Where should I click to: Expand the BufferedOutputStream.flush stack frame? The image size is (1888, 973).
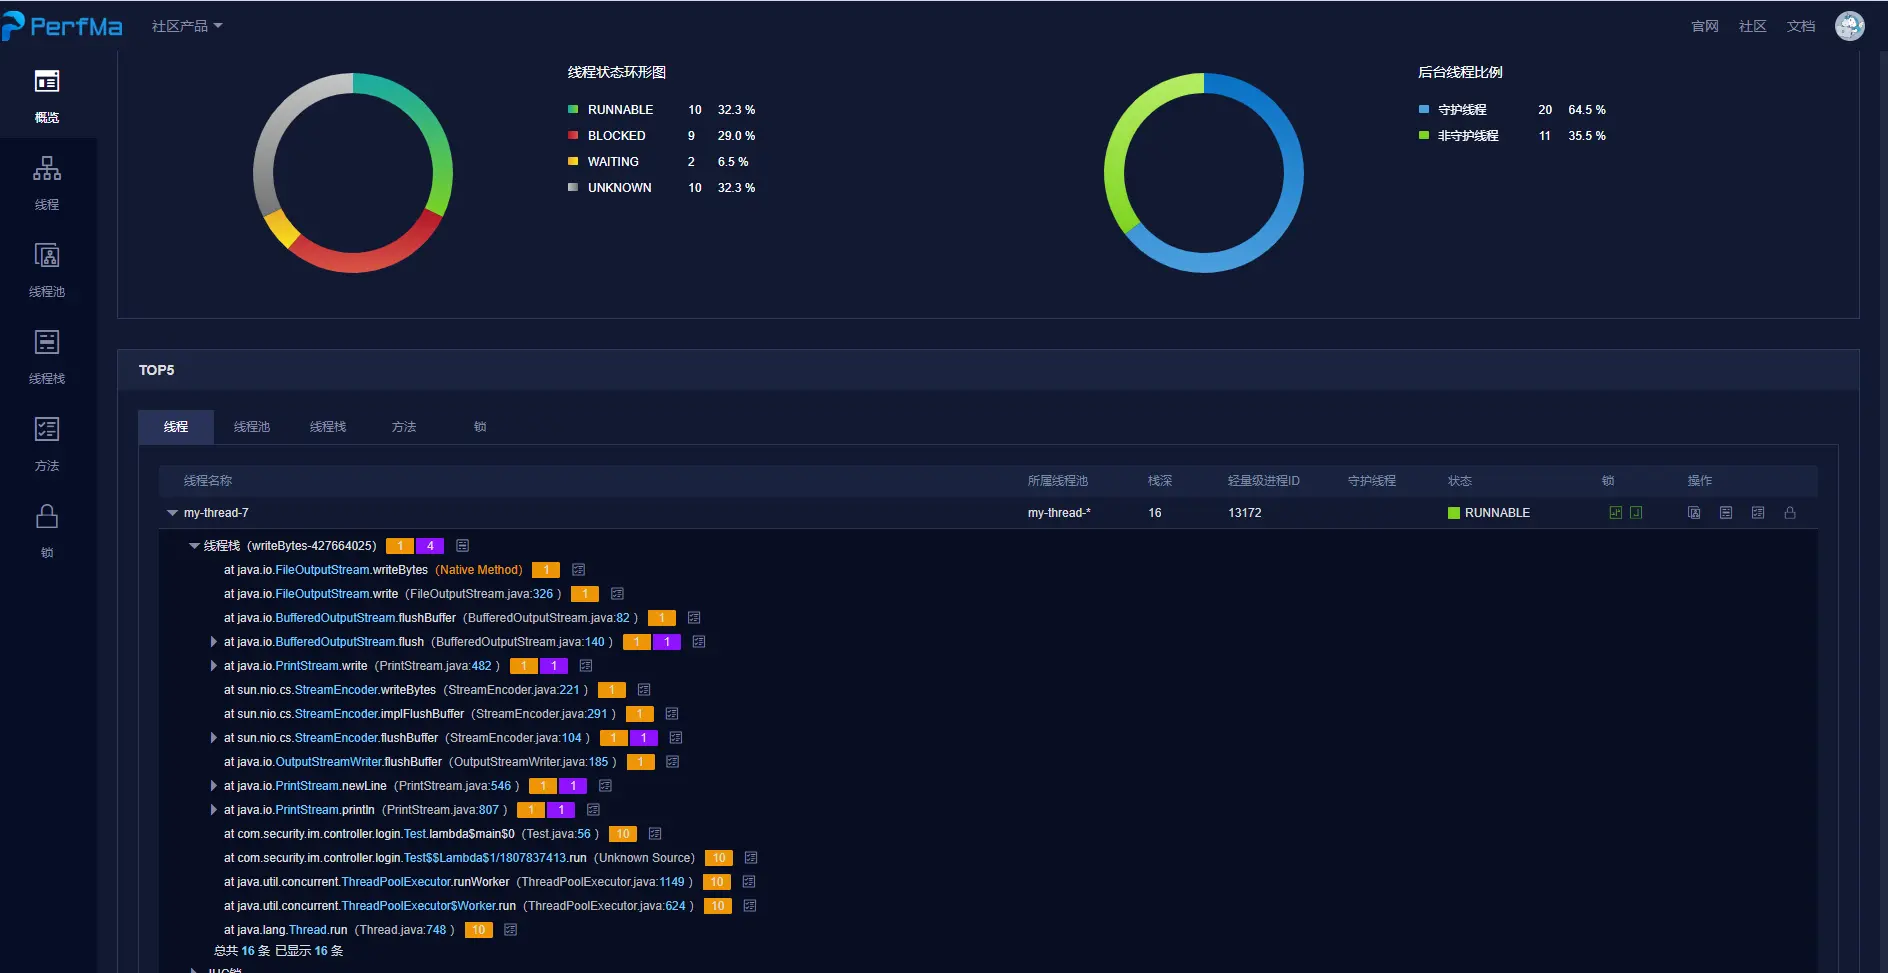pos(214,642)
